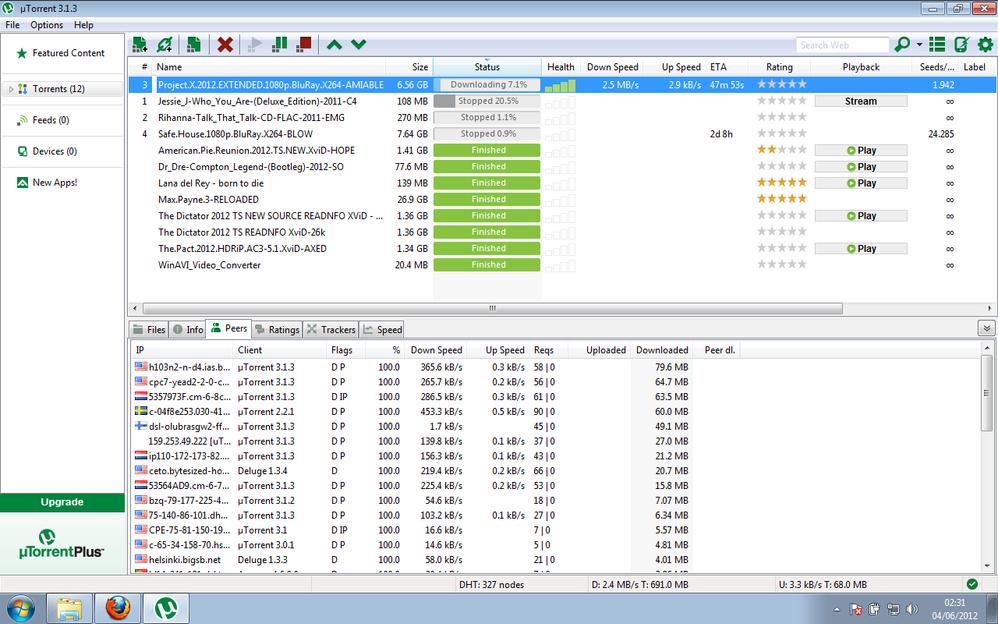Switch to the Trackers tab
The image size is (998, 624).
pos(331,329)
